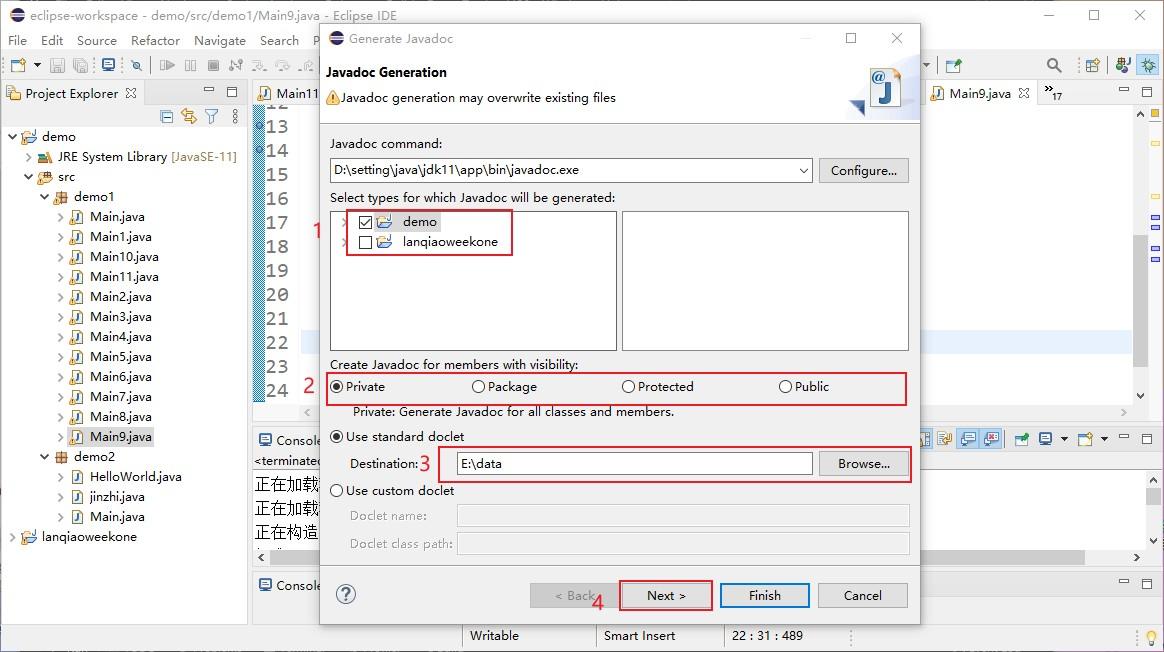Click the Finish button

click(x=765, y=596)
